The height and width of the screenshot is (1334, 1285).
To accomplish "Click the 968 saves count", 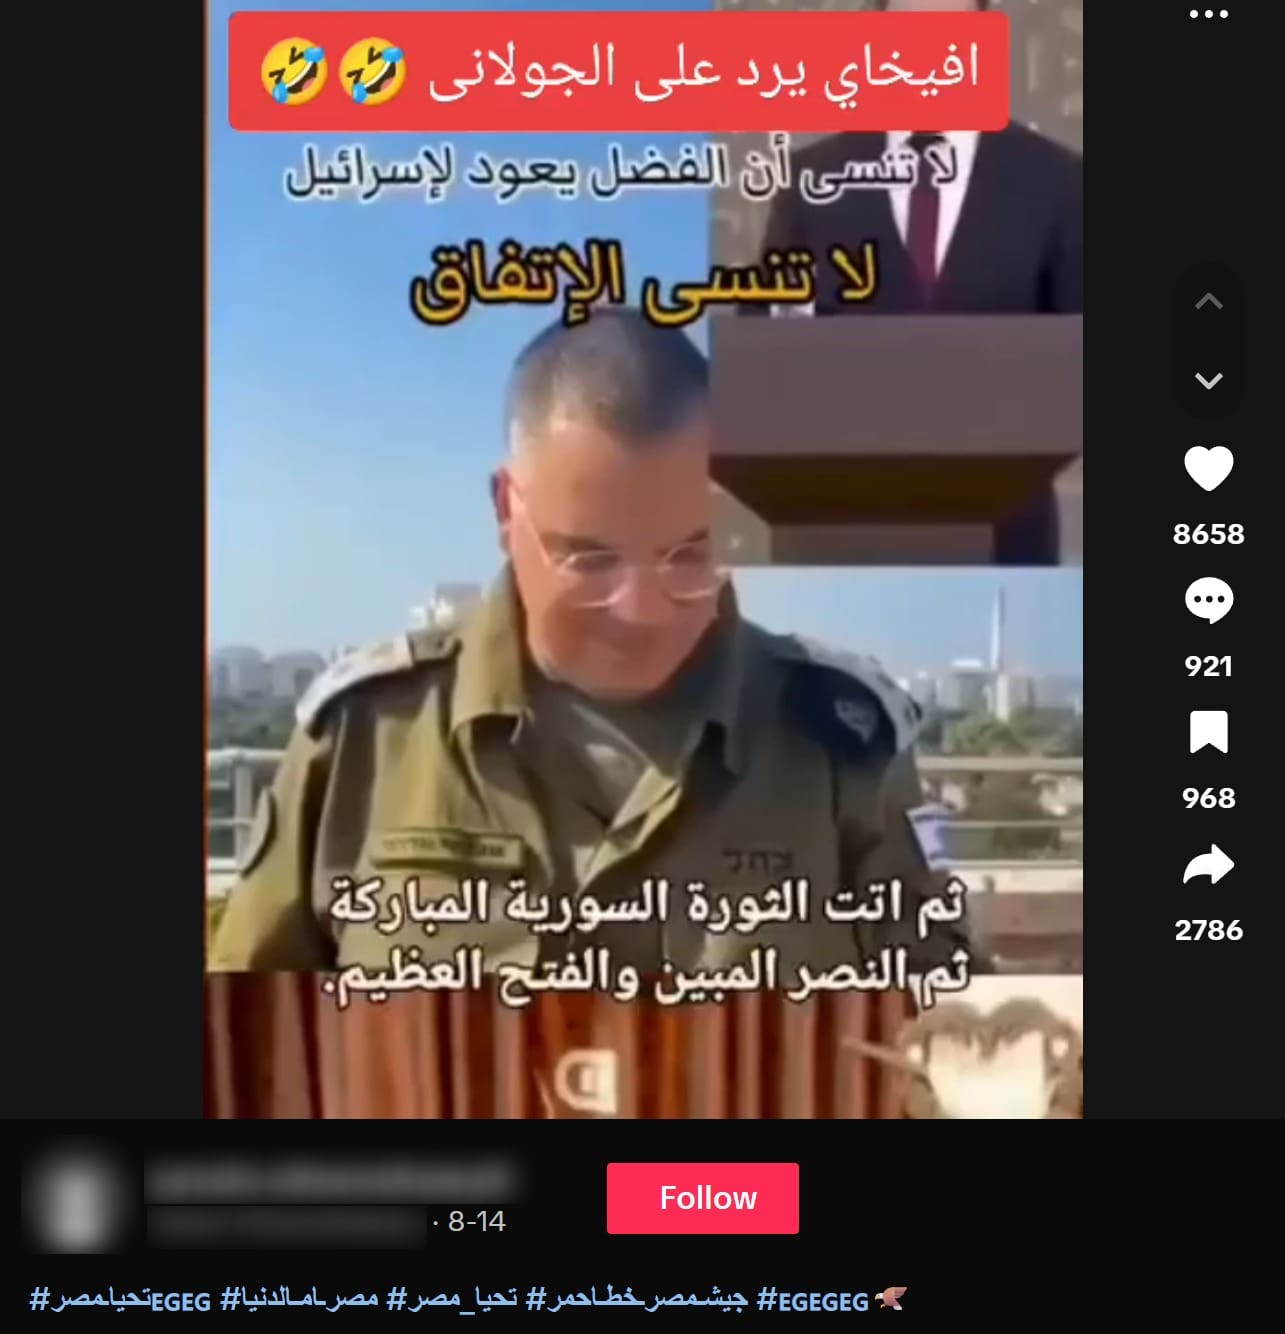I will point(1208,798).
